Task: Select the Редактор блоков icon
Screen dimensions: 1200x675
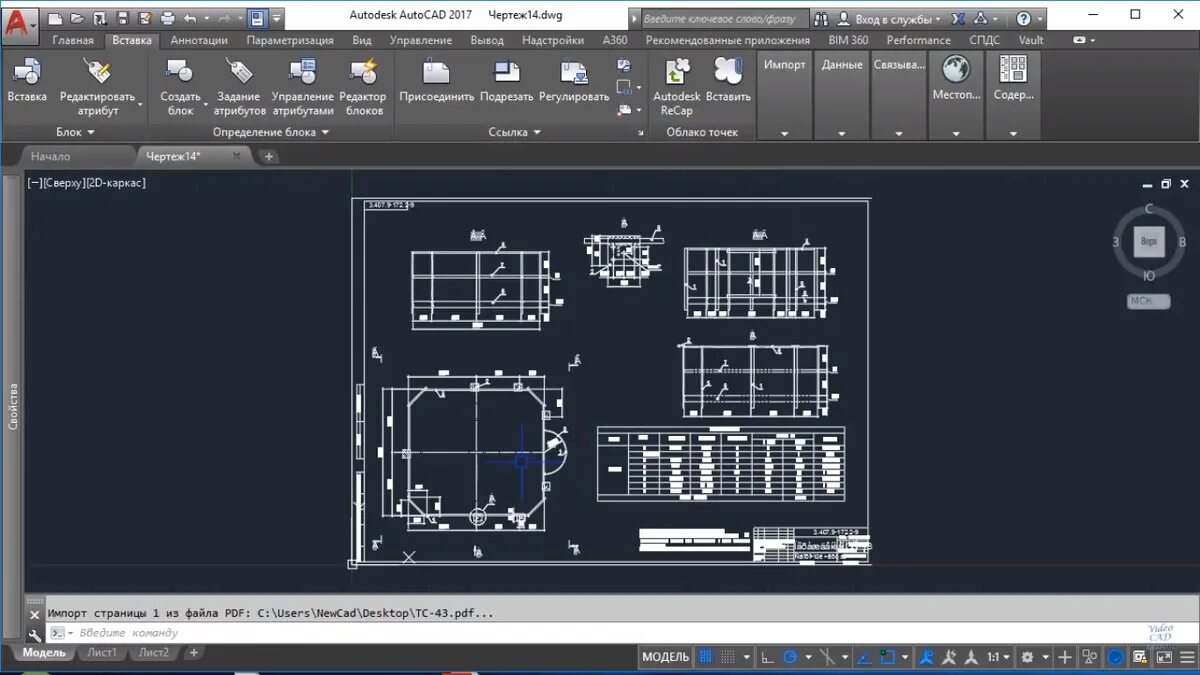Action: pos(363,73)
